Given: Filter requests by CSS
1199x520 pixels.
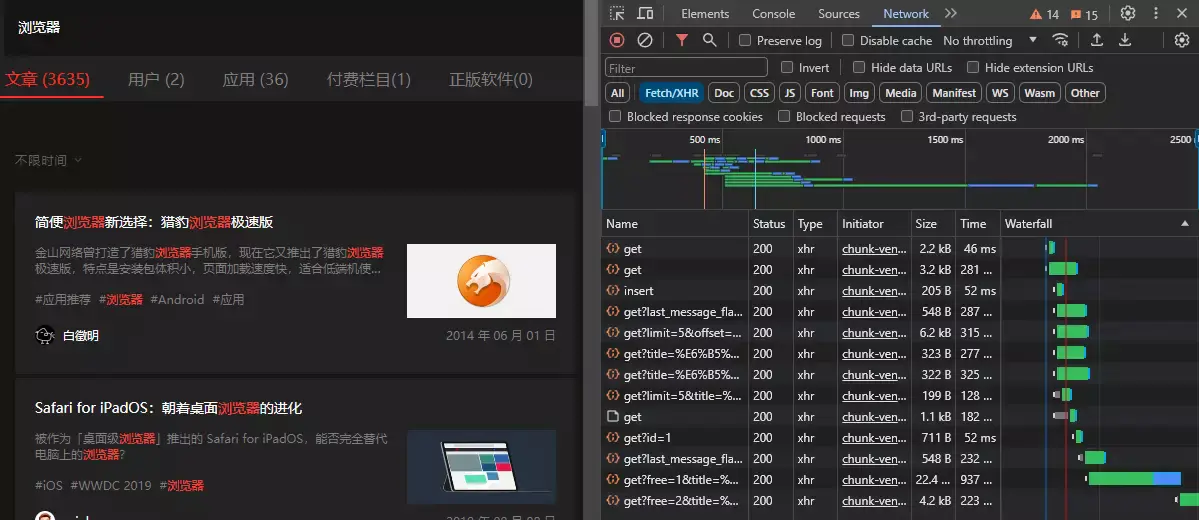Looking at the screenshot, I should [759, 93].
